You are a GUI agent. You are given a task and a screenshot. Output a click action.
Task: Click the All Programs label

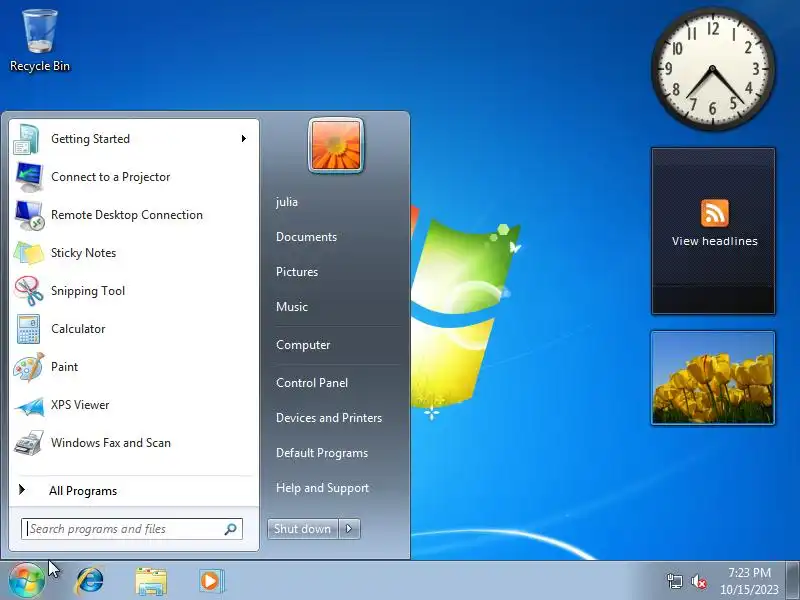[83, 491]
